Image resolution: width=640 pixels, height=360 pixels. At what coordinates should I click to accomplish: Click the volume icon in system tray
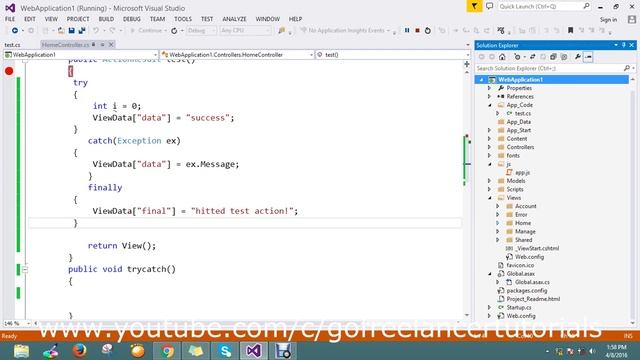(x=592, y=351)
